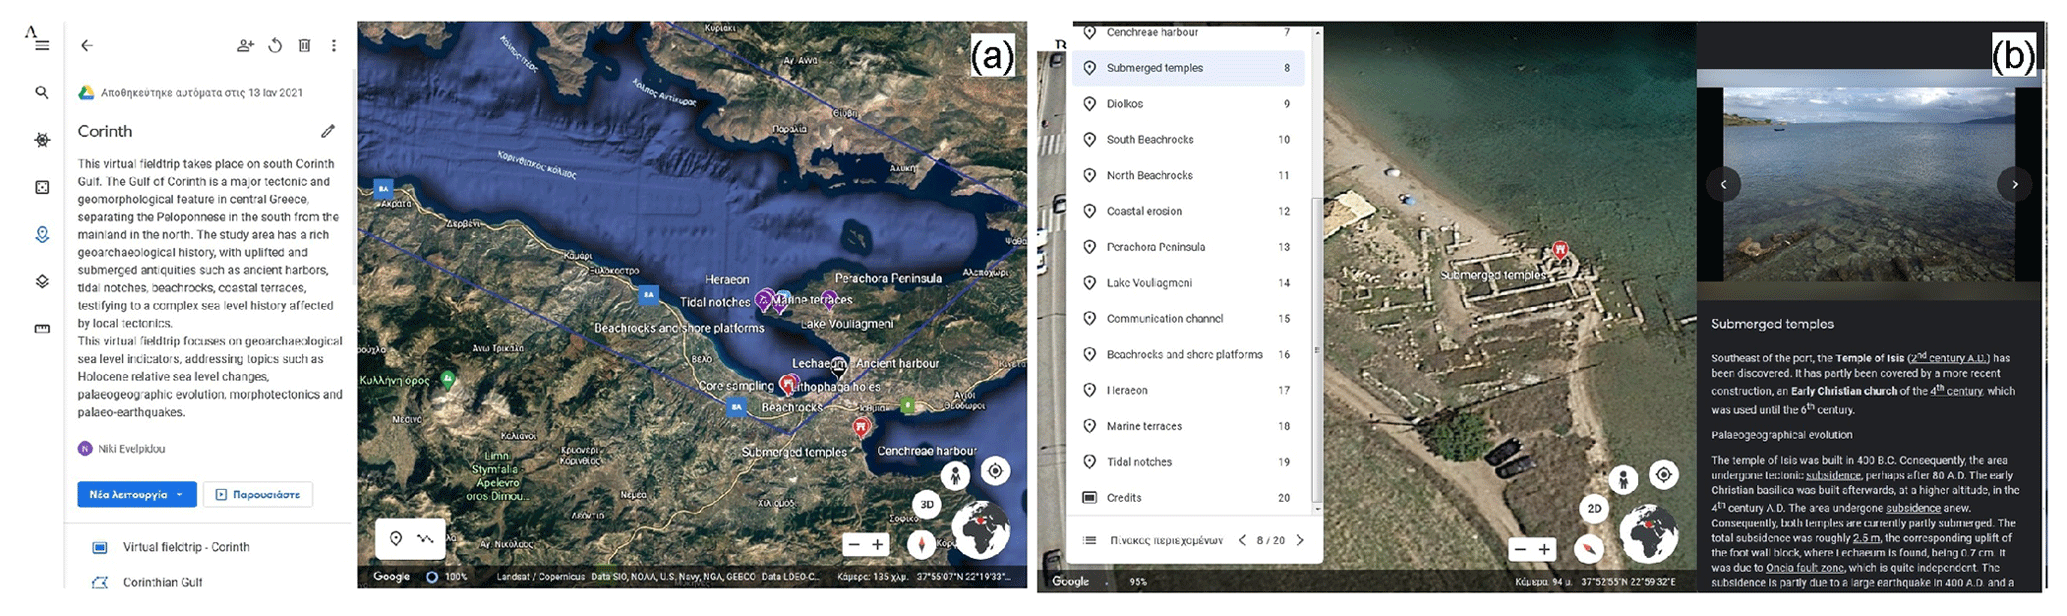Open search in the left sidebar

point(42,92)
